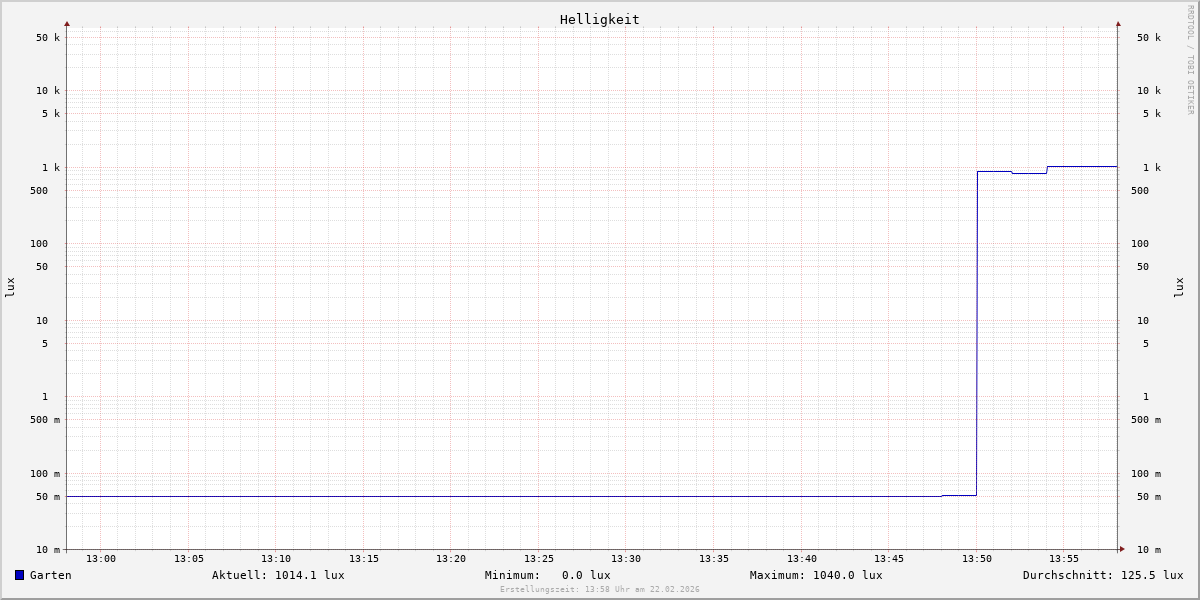Click the red arrow atop the right axis

pyautogui.click(x=1118, y=23)
